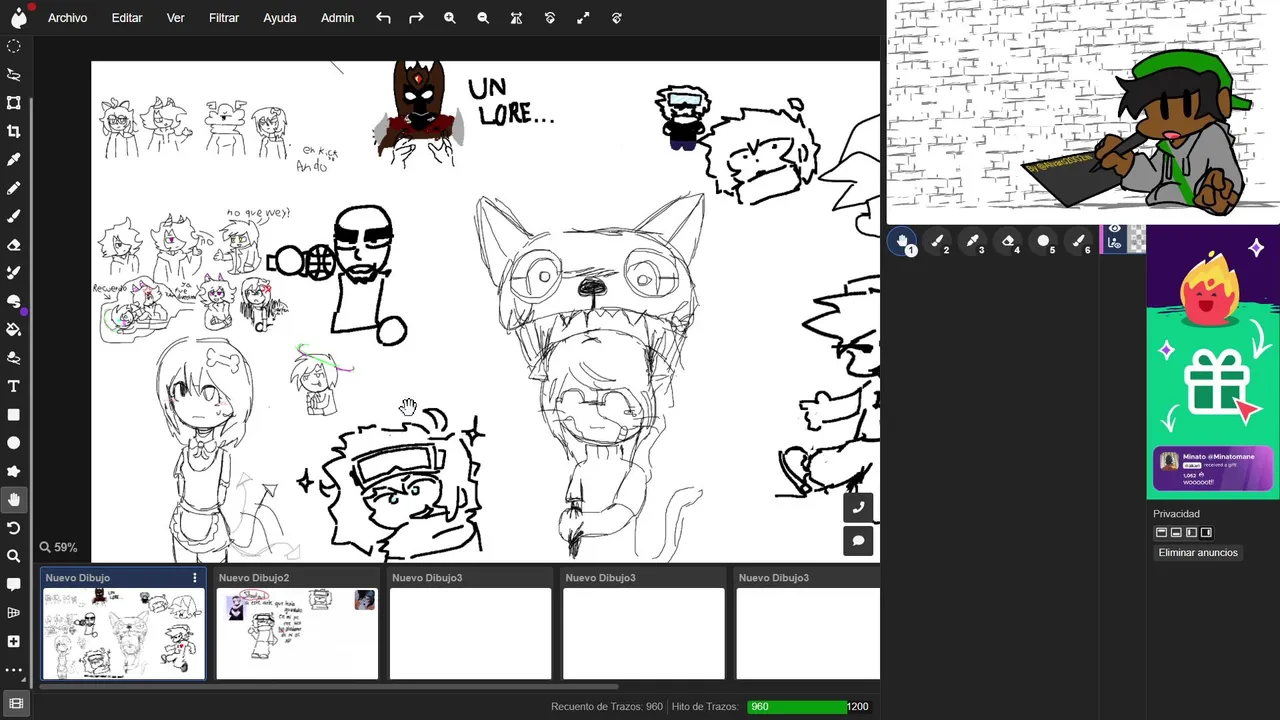The height and width of the screenshot is (720, 1280).
Task: Toggle layer user visibility icon
Action: [1115, 243]
